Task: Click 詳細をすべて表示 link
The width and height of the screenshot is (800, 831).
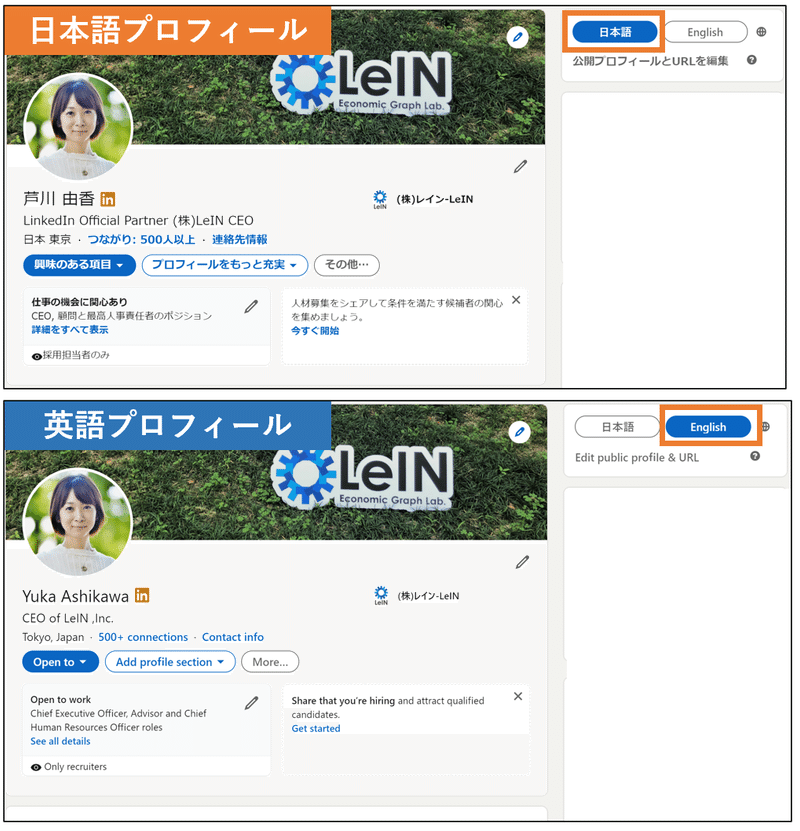Action: click(70, 330)
